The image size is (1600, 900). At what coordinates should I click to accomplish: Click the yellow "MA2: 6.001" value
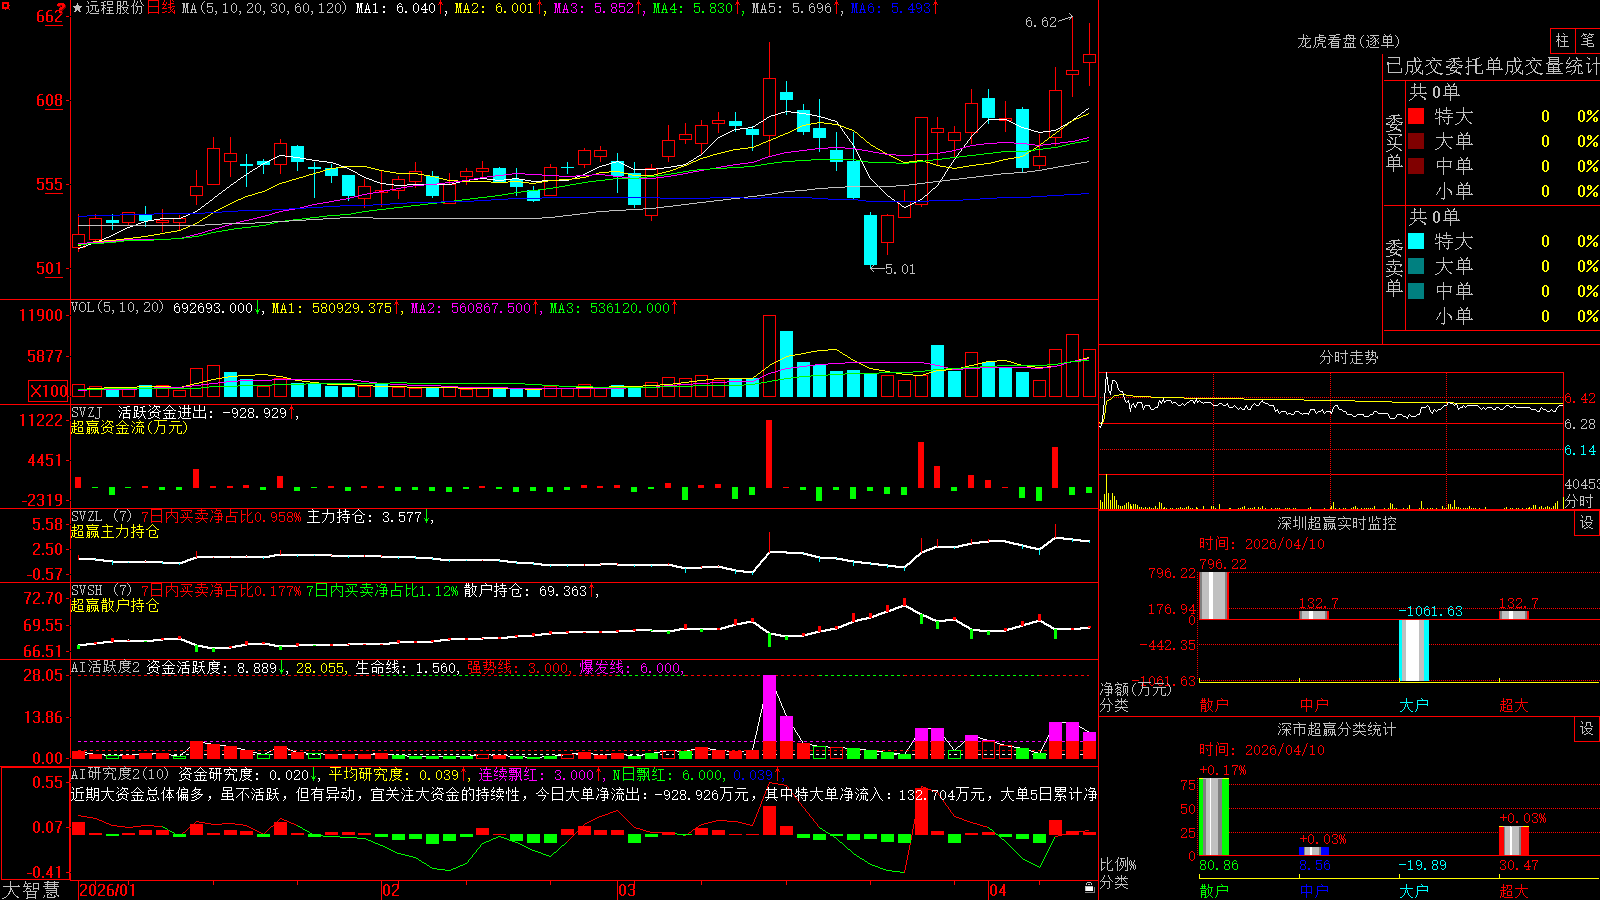(x=499, y=8)
